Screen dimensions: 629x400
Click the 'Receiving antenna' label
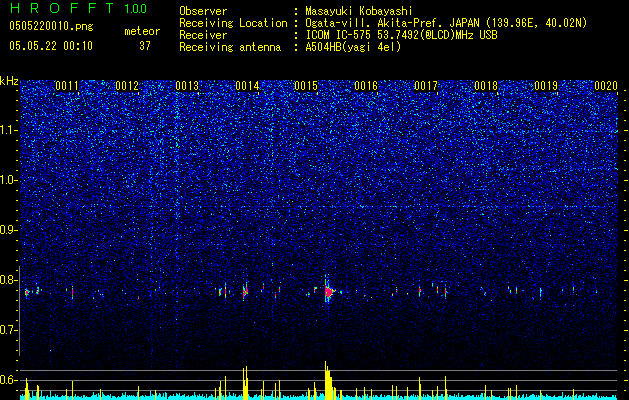[230, 47]
